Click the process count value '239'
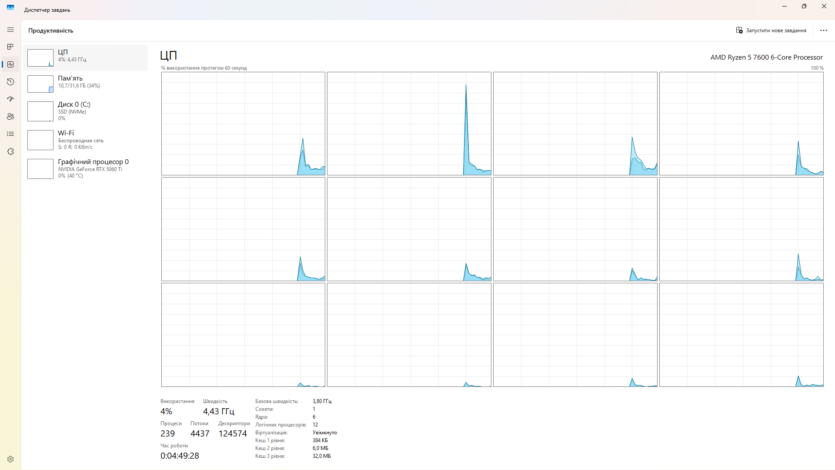The width and height of the screenshot is (835, 470). pyautogui.click(x=168, y=433)
